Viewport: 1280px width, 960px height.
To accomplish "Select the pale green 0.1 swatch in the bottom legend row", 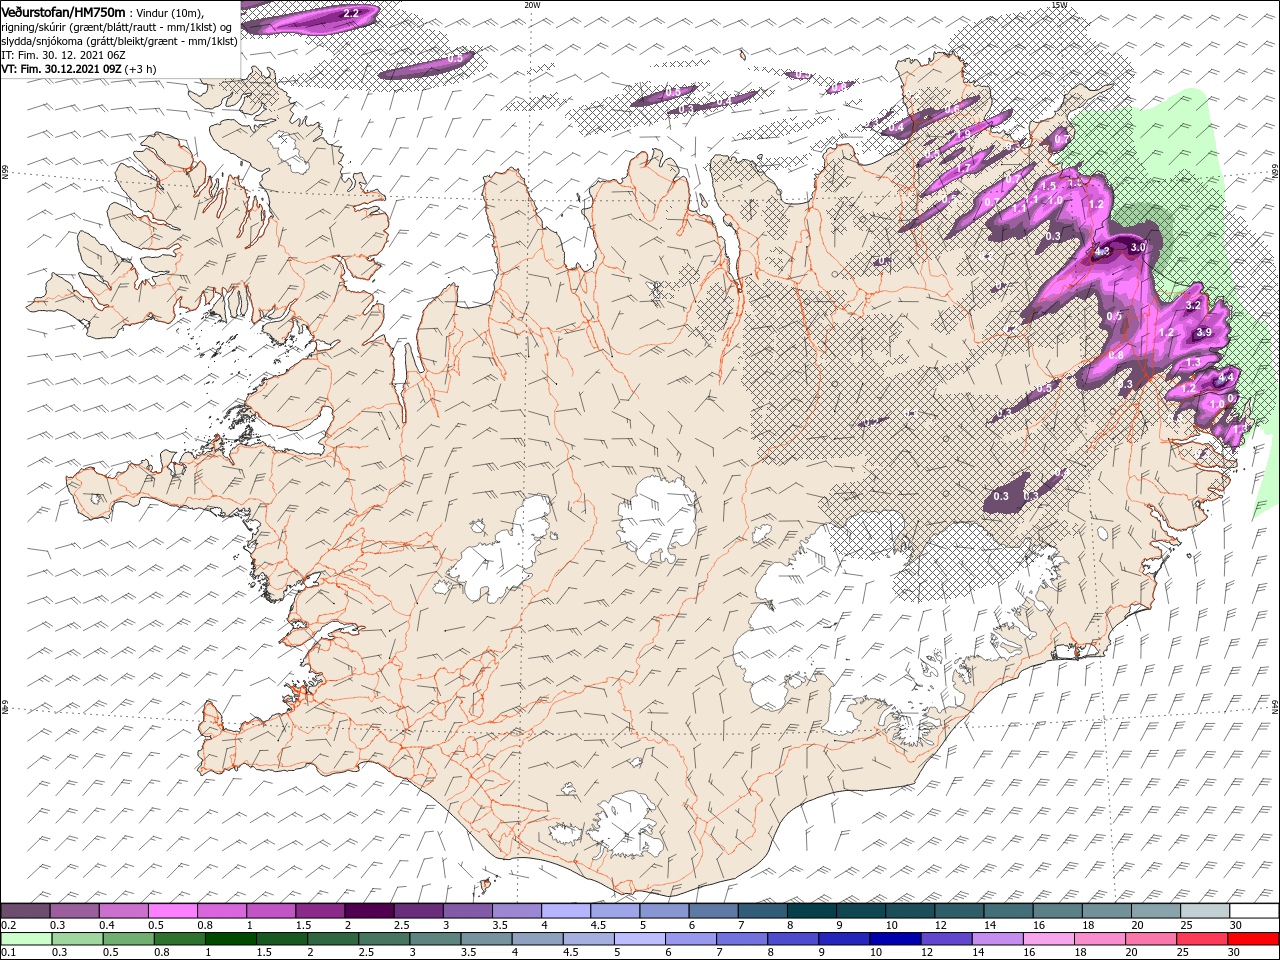I will (26, 938).
